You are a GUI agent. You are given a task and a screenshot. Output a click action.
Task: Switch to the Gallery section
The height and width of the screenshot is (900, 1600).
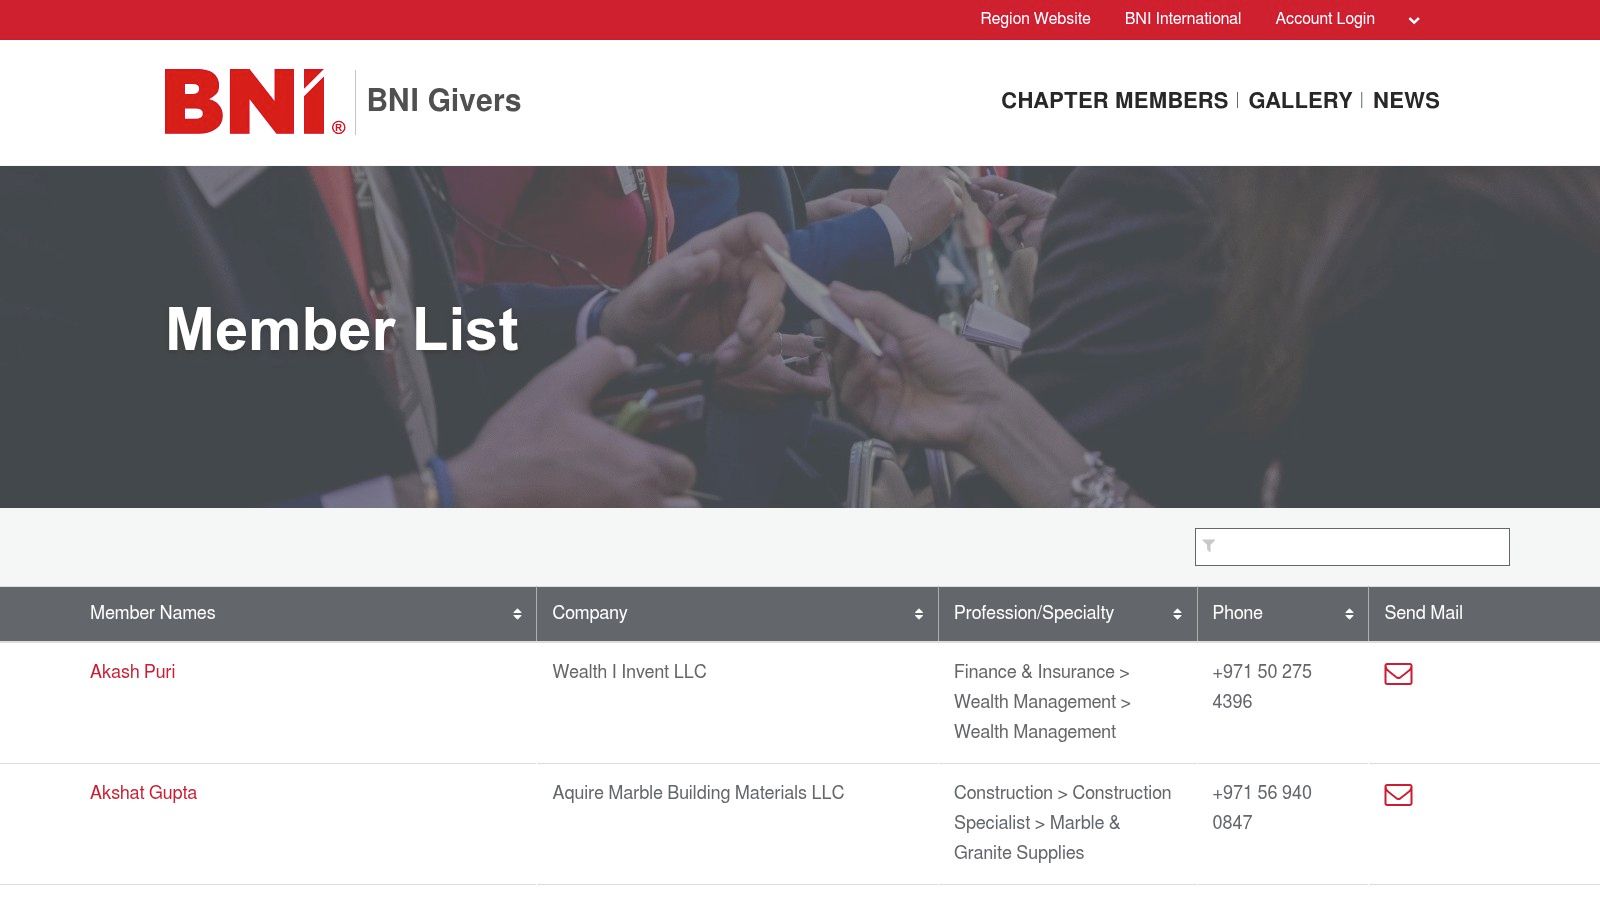[1300, 100]
